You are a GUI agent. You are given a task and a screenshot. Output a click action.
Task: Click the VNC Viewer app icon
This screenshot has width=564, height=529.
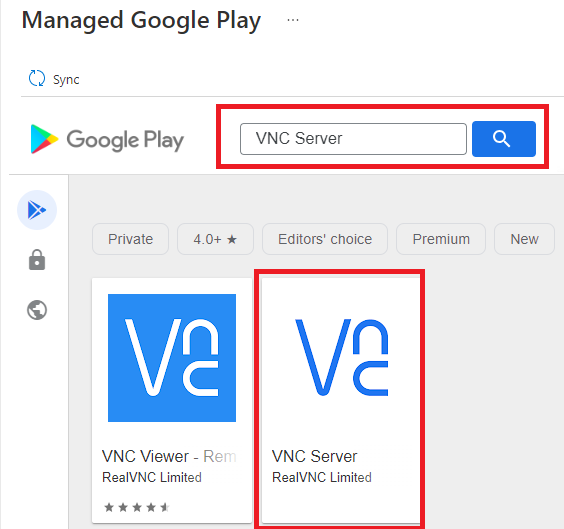pyautogui.click(x=172, y=358)
